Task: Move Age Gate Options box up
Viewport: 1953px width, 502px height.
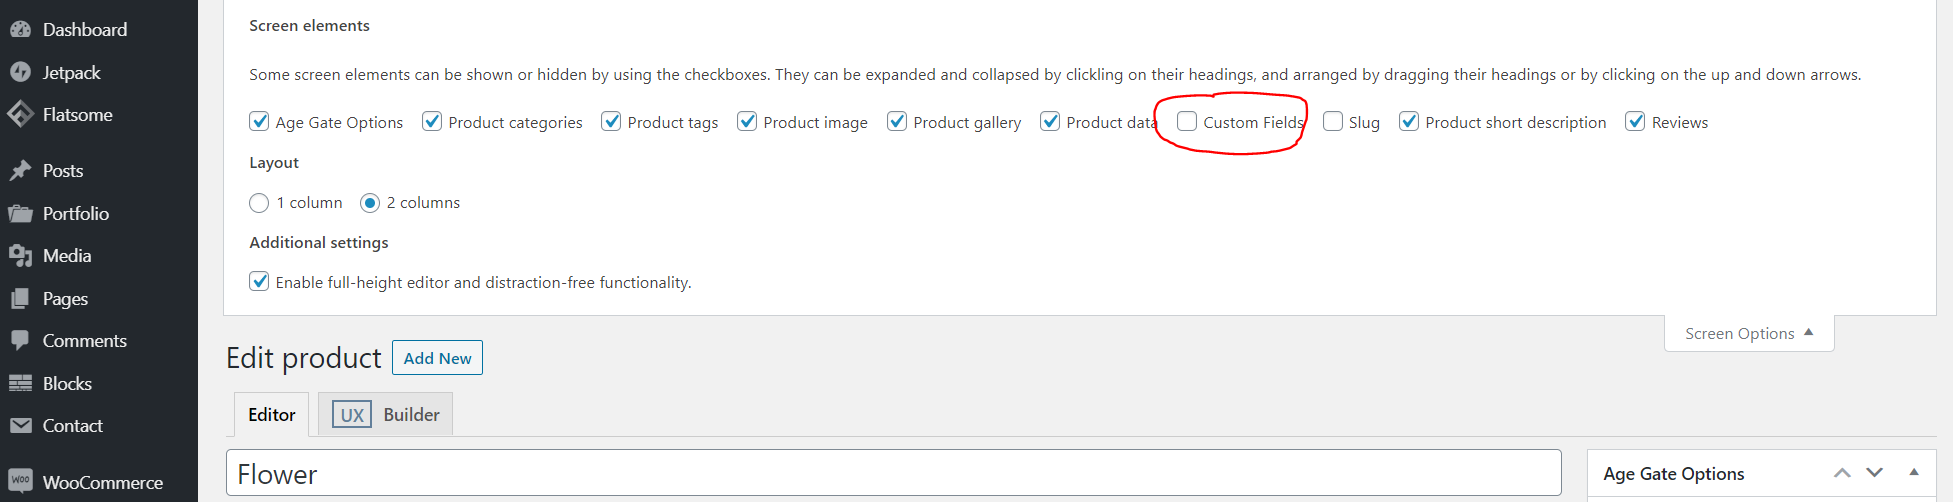Action: point(1842,473)
